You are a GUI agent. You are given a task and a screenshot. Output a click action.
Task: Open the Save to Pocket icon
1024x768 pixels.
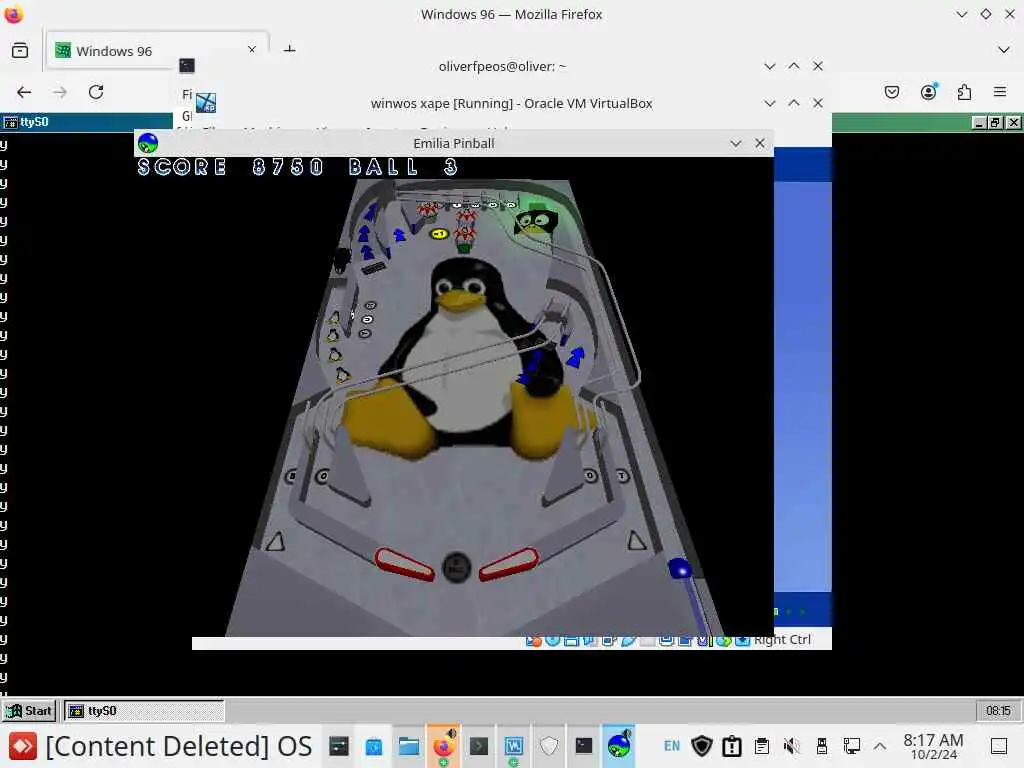[x=891, y=92]
